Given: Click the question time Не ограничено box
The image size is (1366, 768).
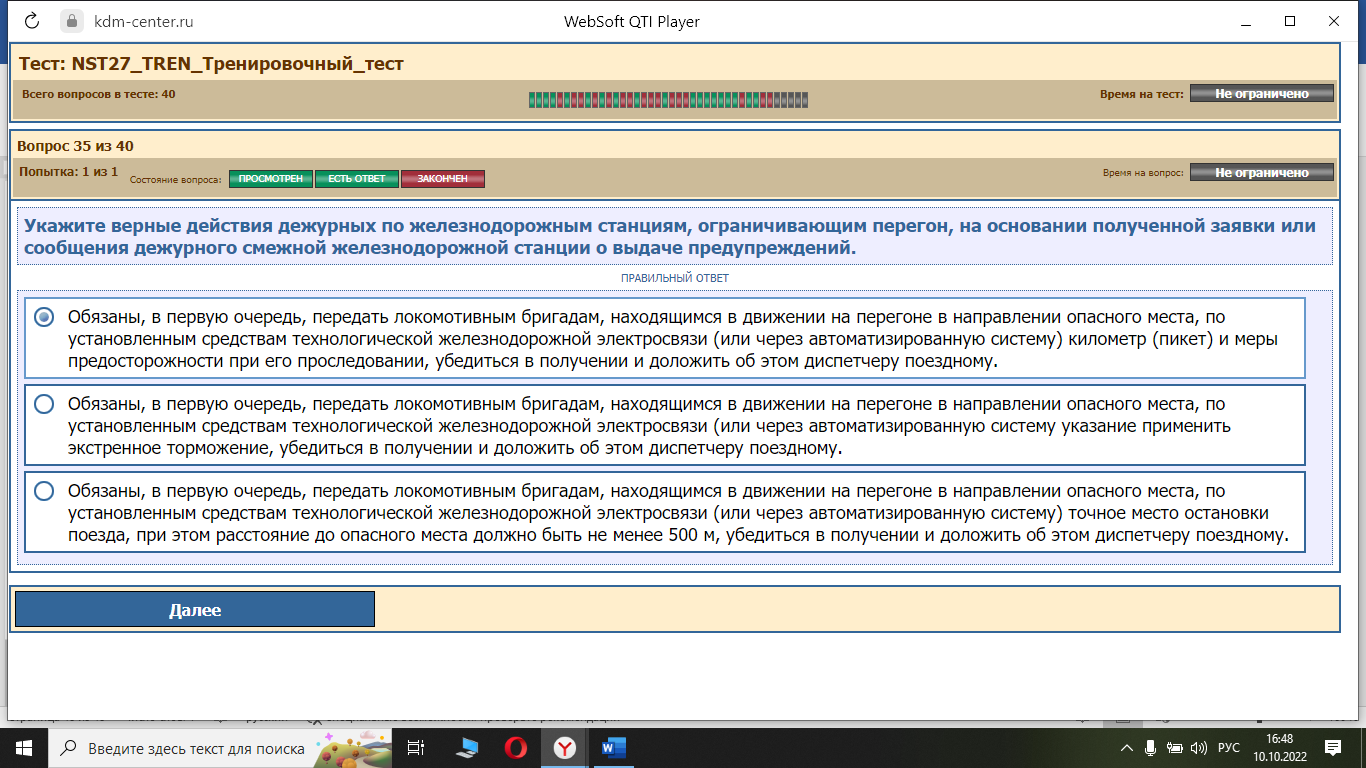Looking at the screenshot, I should (x=1262, y=172).
